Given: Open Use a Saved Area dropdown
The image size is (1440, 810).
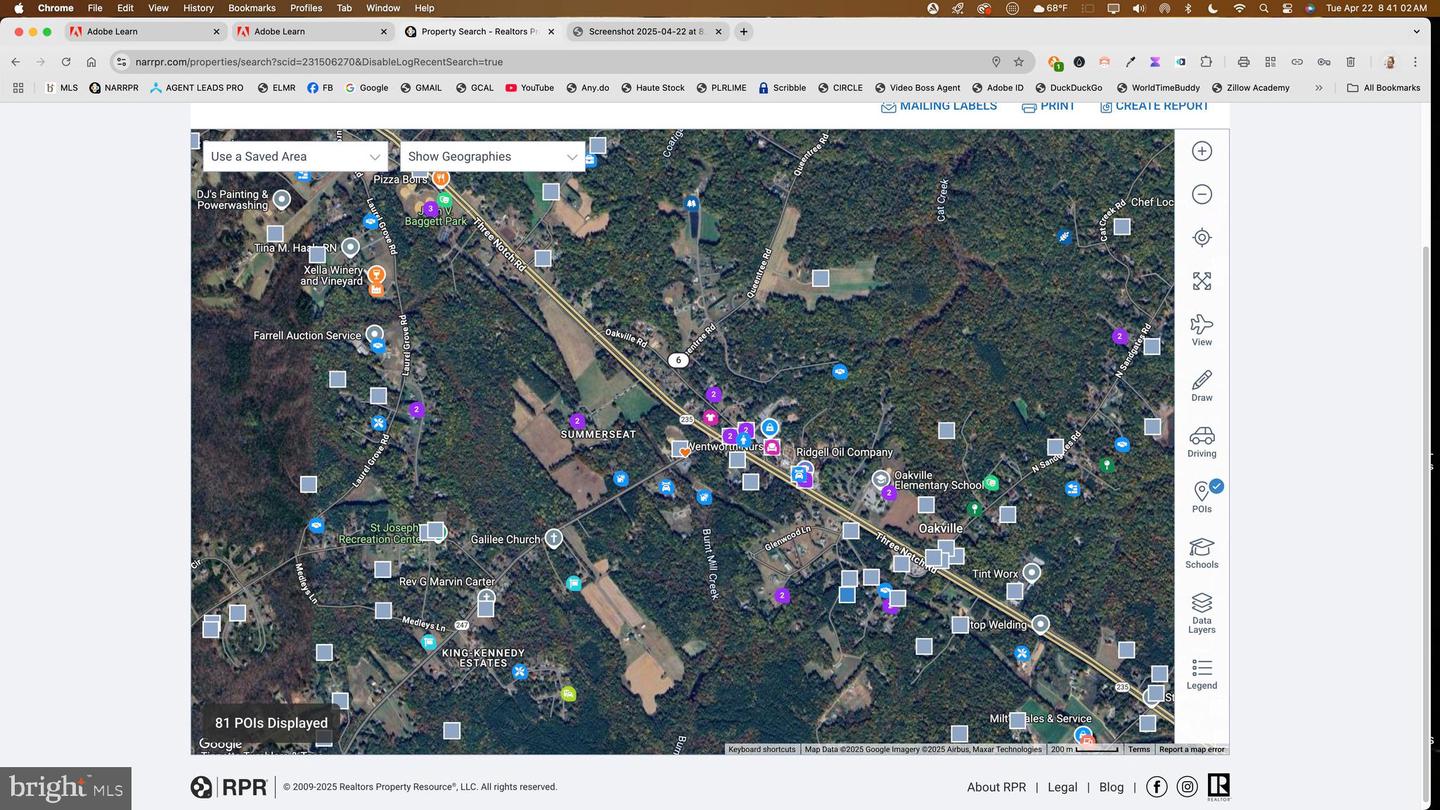Looking at the screenshot, I should [x=295, y=157].
